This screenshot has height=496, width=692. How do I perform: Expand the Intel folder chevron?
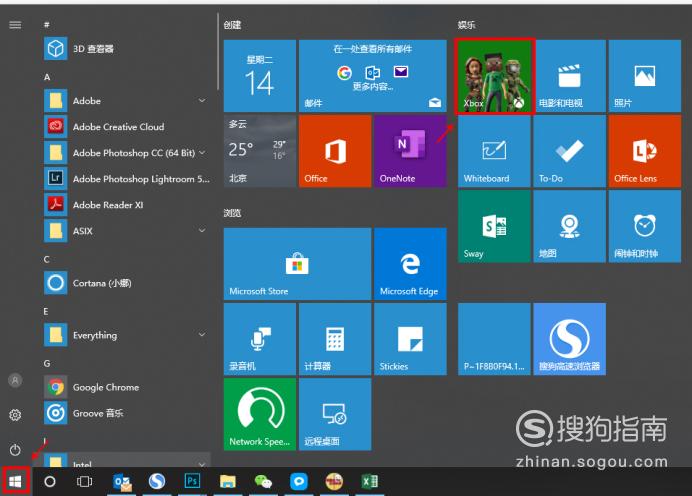pos(202,464)
